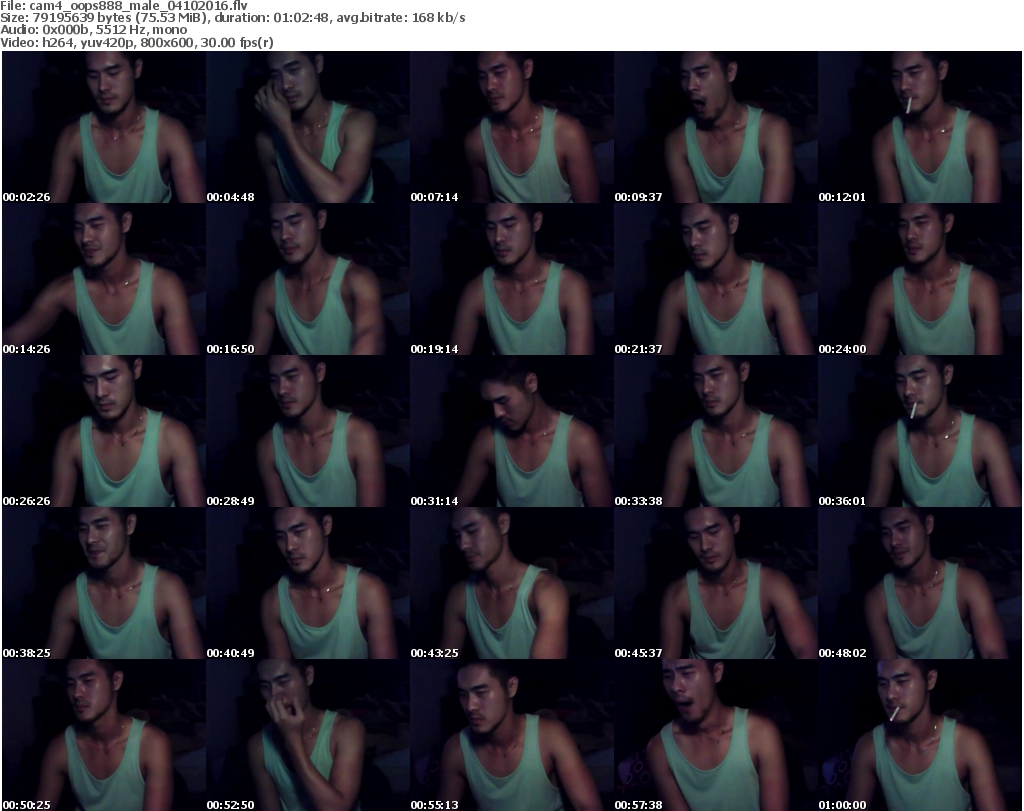Select the thumbnail stamped 00:21:37
Screen dimensions: 1024x811
point(715,279)
